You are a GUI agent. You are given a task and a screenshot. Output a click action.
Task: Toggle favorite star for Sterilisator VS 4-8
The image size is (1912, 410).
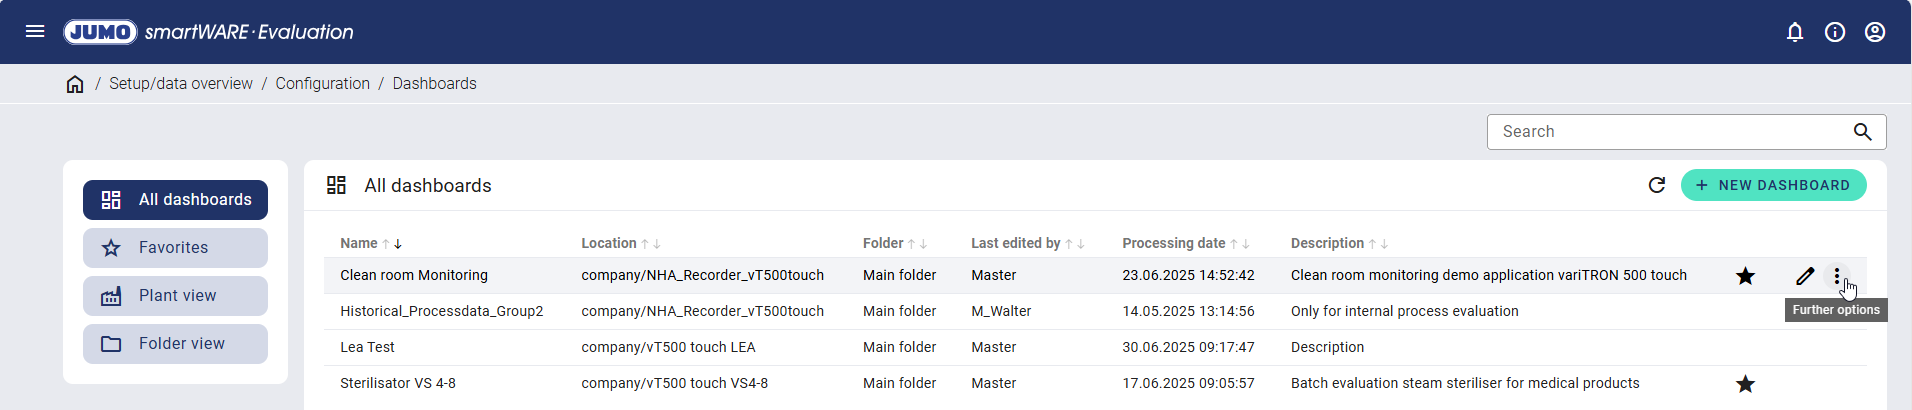tap(1745, 384)
